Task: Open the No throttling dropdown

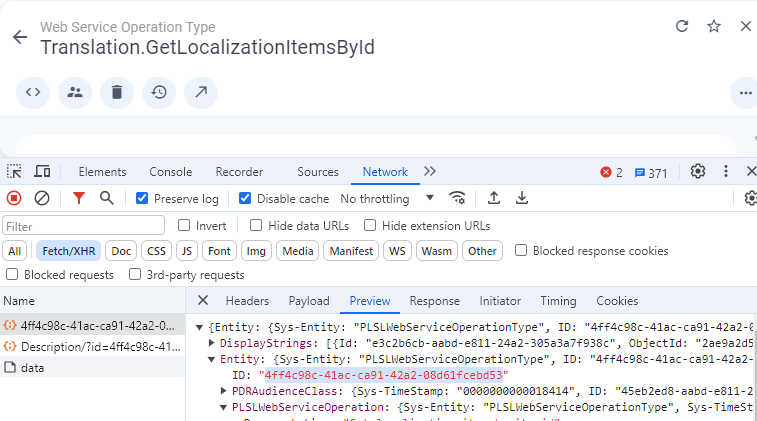Action: click(387, 198)
